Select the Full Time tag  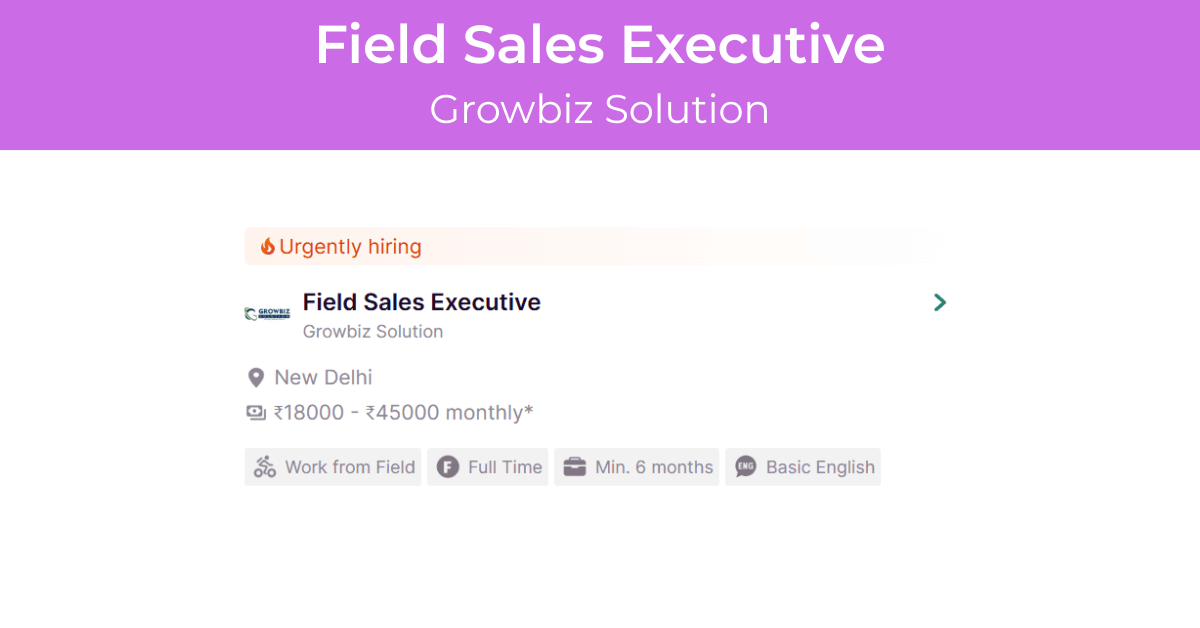point(488,467)
